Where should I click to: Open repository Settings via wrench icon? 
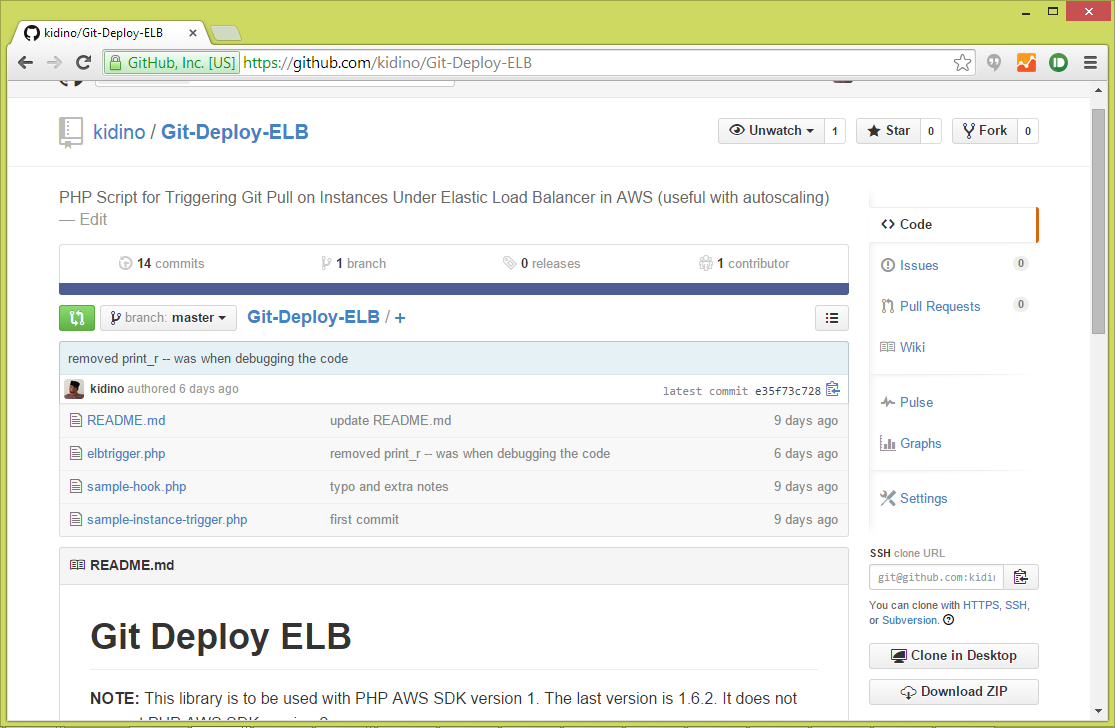click(887, 497)
